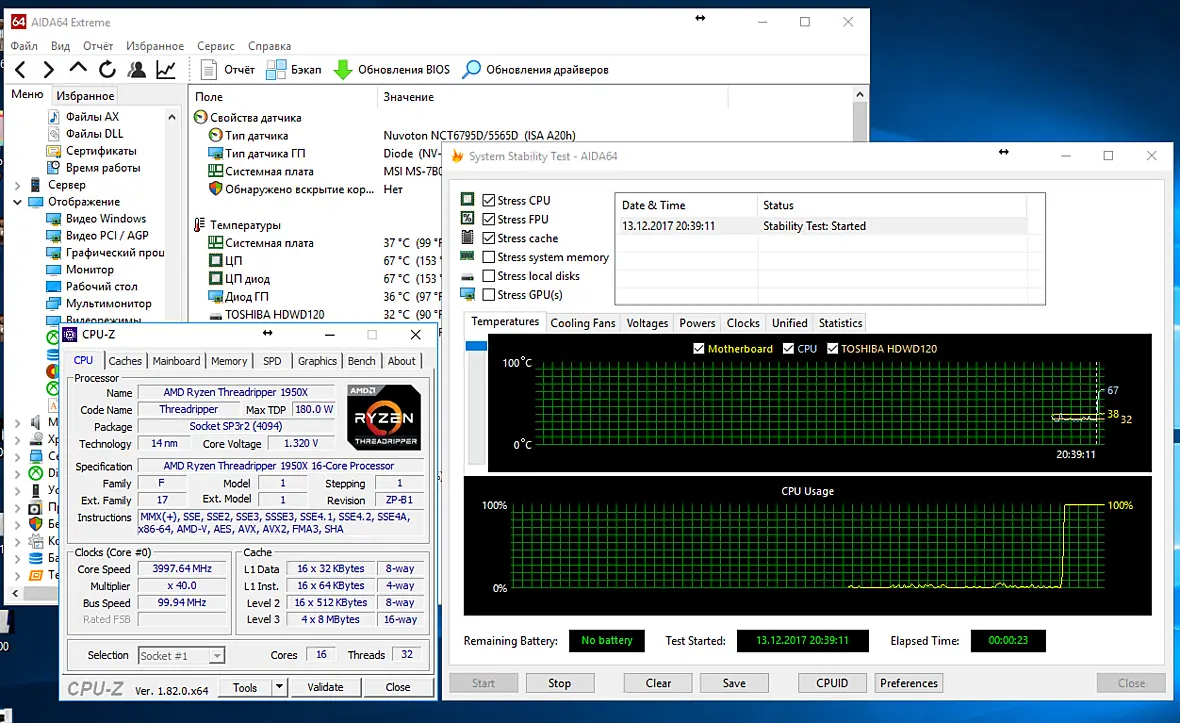Open Обновления драйверов search item
1180x723 pixels.
point(535,70)
